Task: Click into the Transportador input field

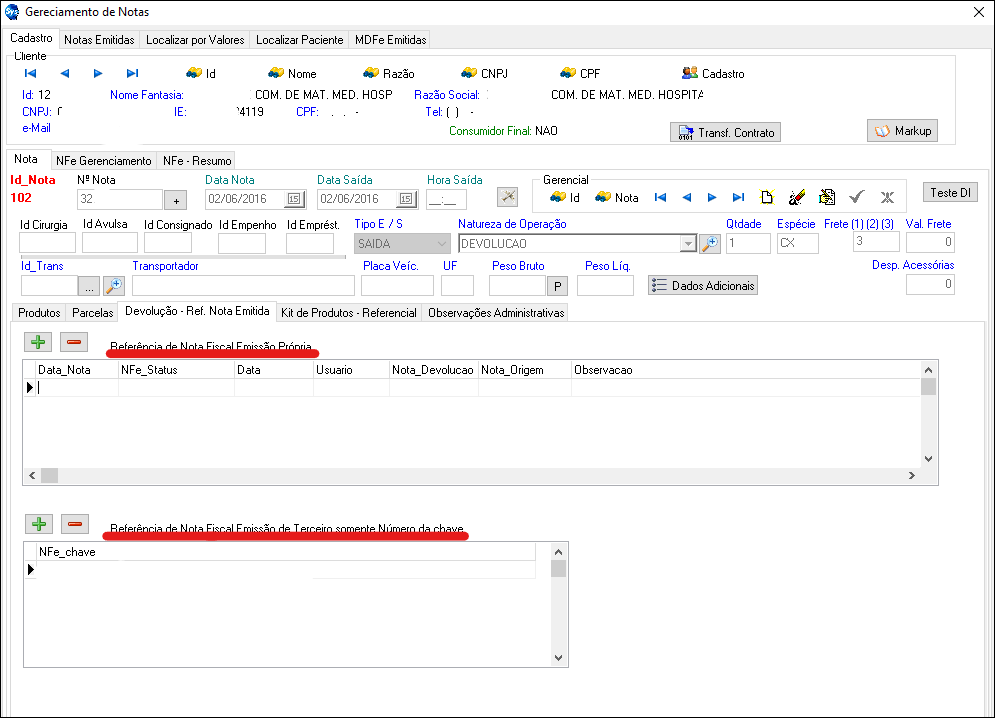Action: click(x=243, y=285)
